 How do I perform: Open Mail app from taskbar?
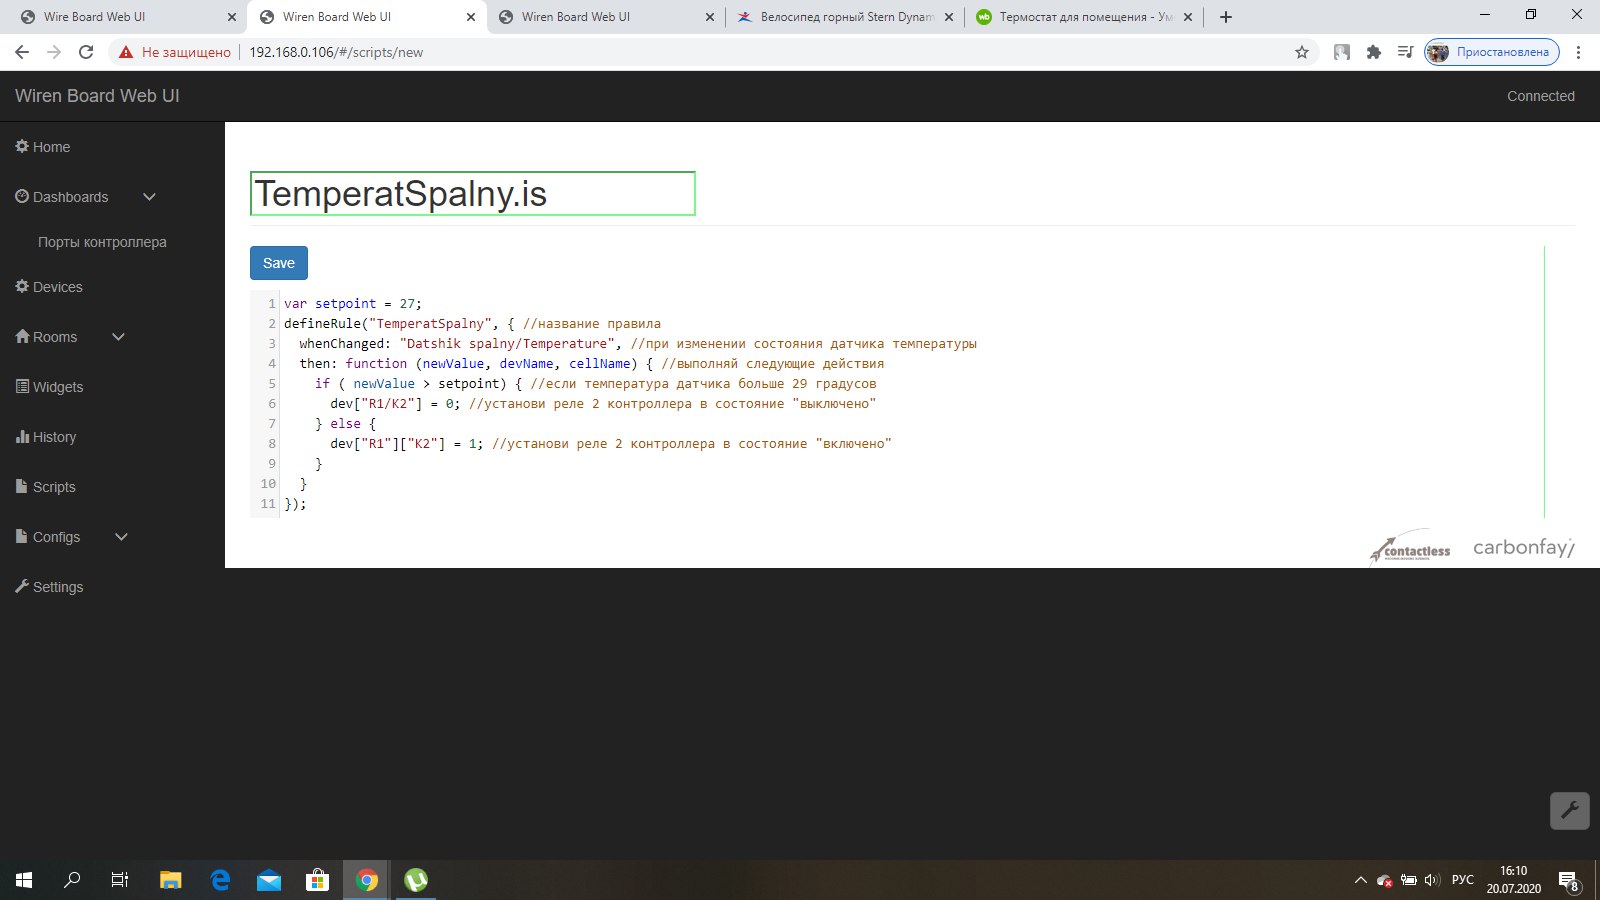pos(269,880)
